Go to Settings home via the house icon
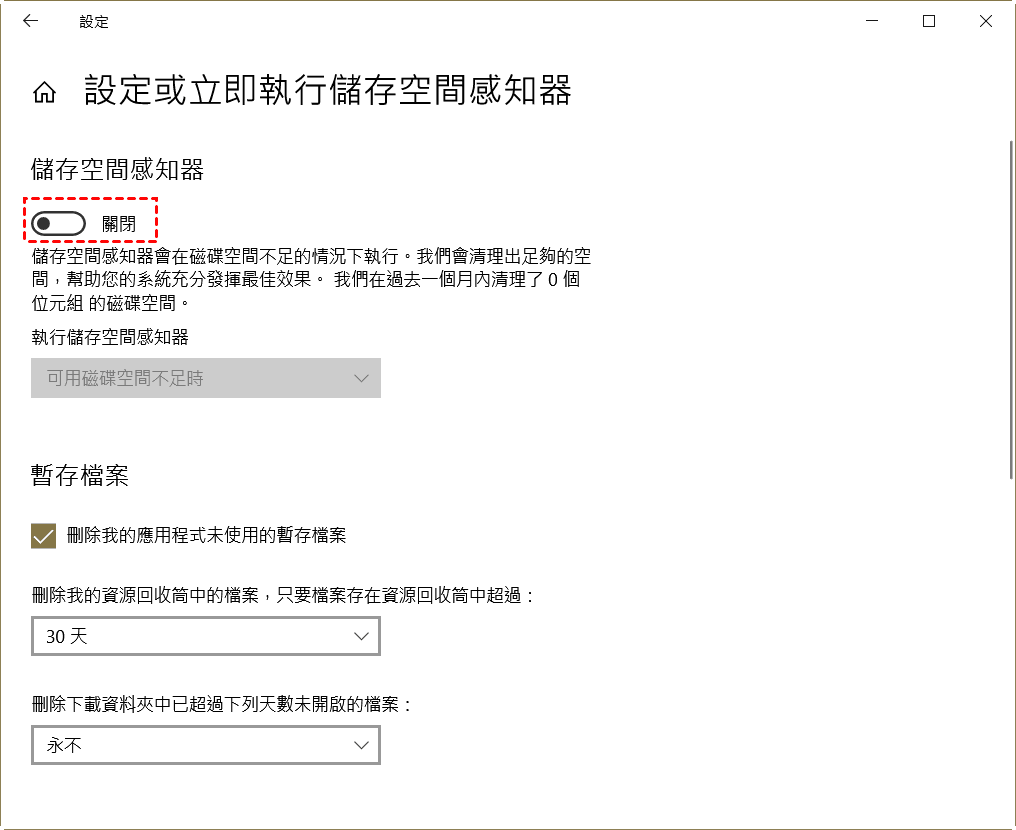Image resolution: width=1016 pixels, height=830 pixels. click(x=44, y=93)
